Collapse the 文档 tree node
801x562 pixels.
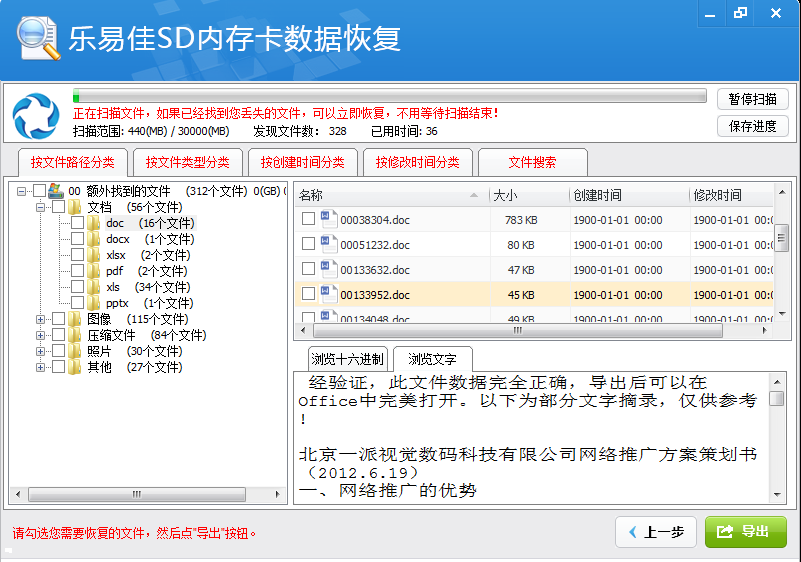click(41, 207)
